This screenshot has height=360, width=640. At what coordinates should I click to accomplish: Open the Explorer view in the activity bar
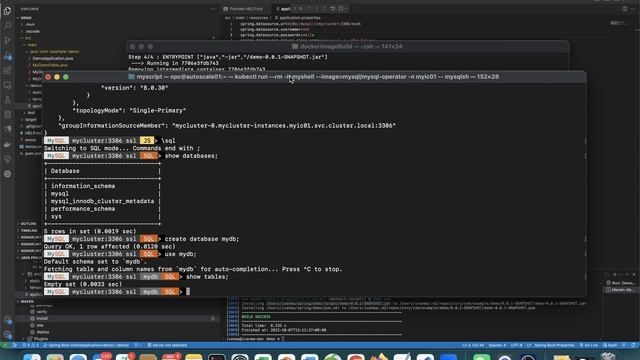(x=7, y=11)
